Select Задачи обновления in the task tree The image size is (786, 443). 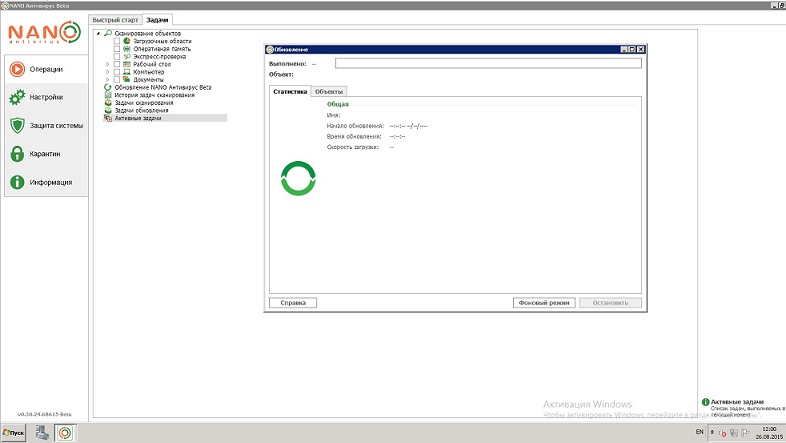pos(141,110)
